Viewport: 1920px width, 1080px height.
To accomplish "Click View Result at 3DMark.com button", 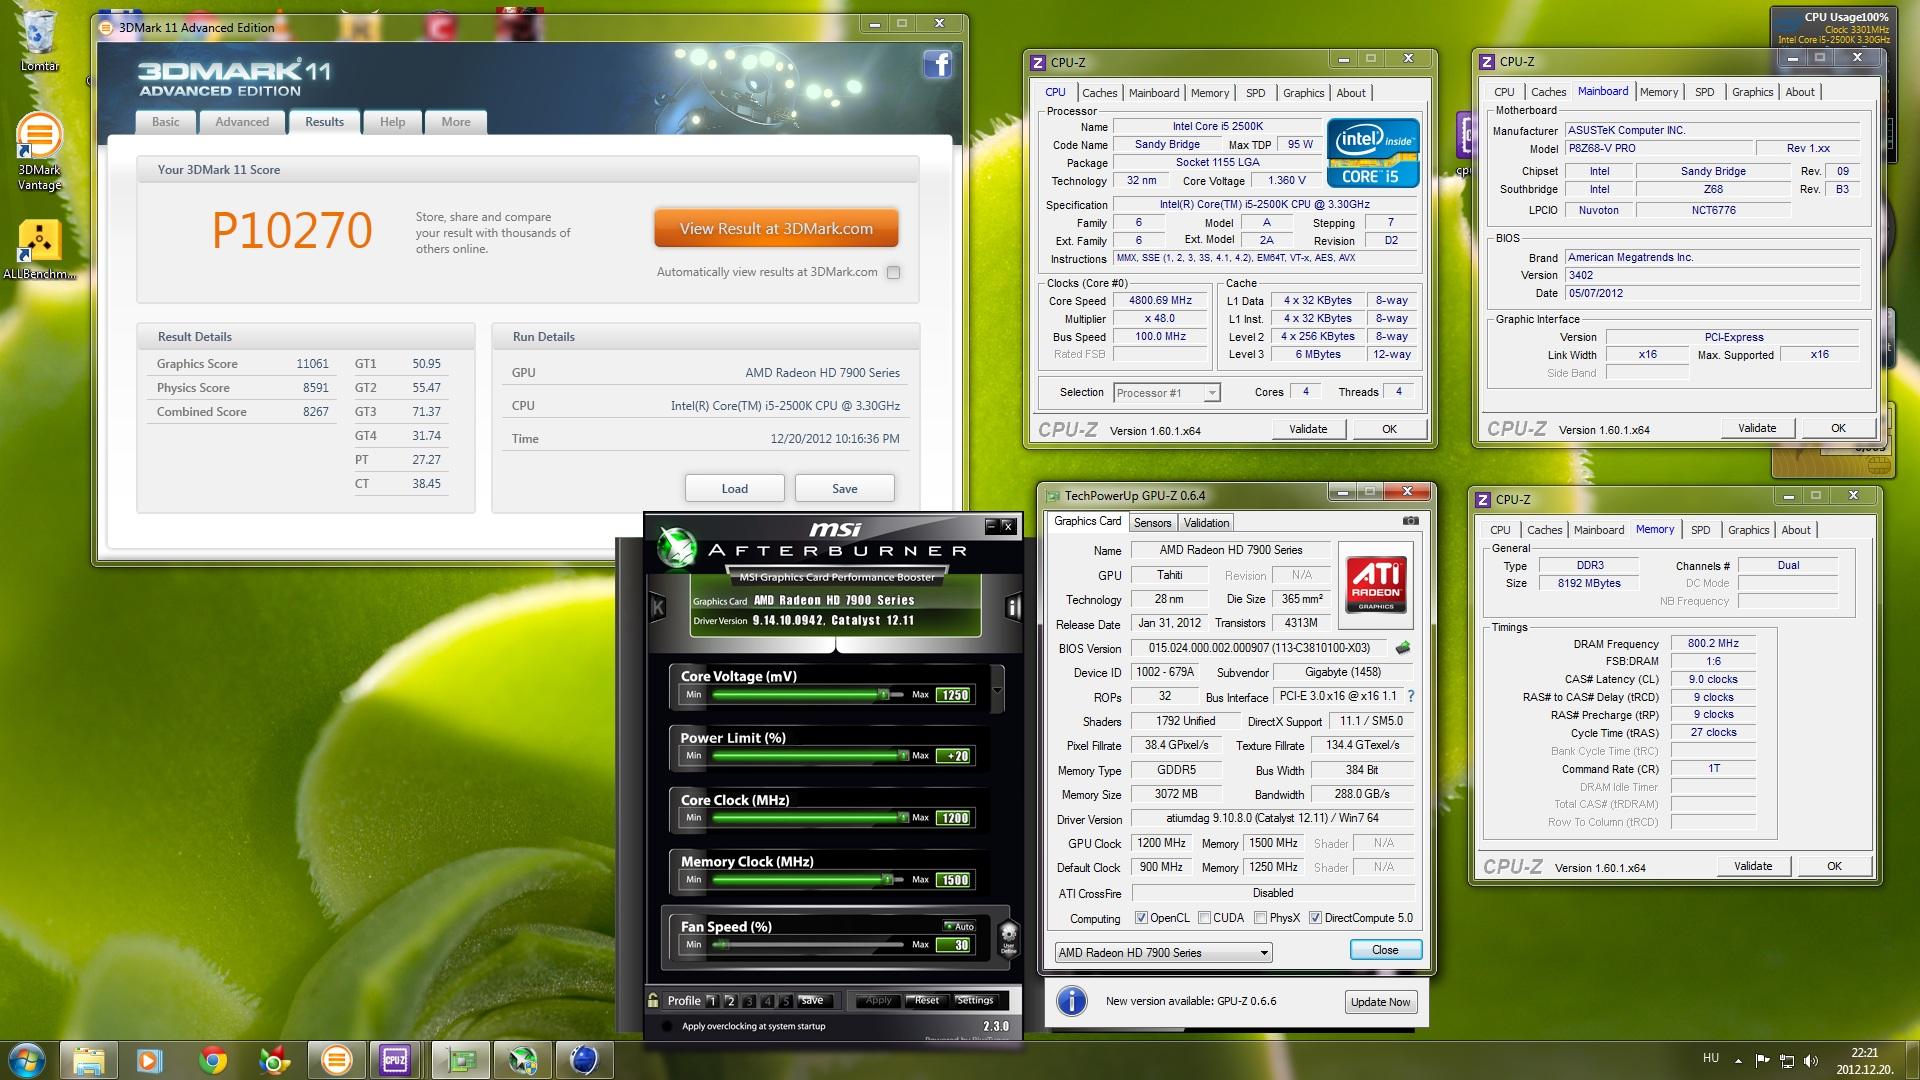I will point(776,229).
